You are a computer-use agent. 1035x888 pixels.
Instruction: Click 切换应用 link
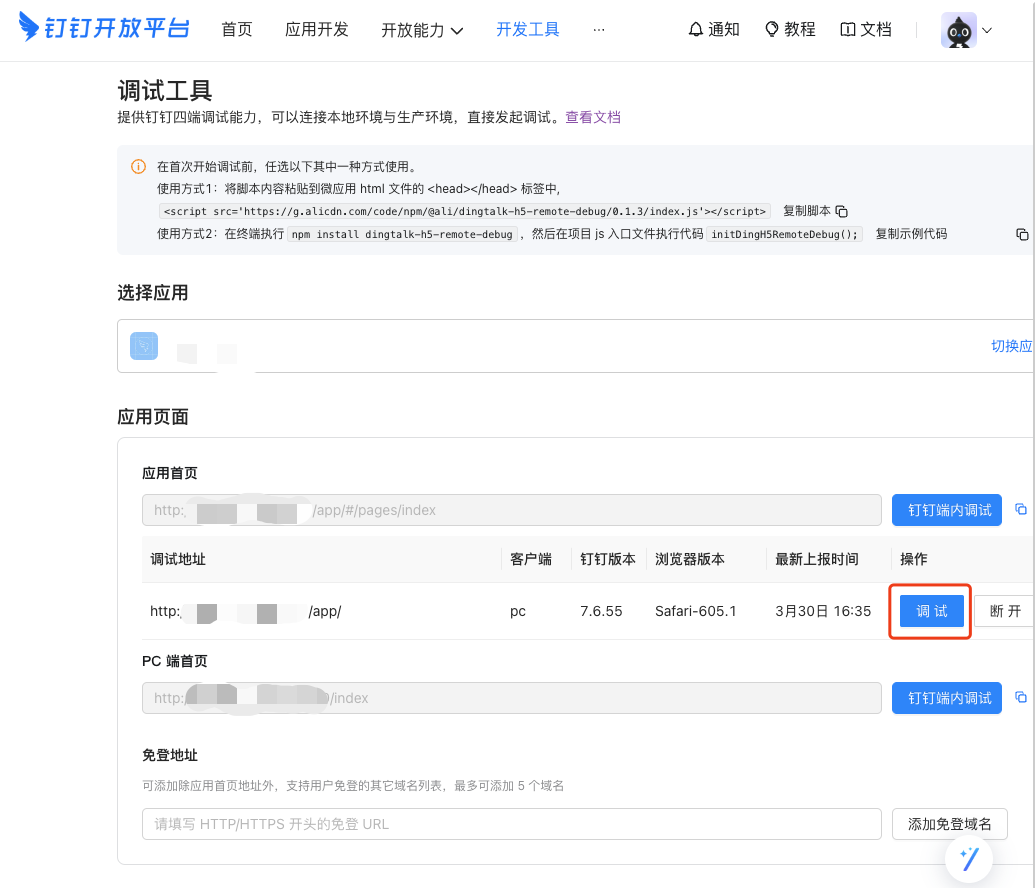tap(1012, 346)
